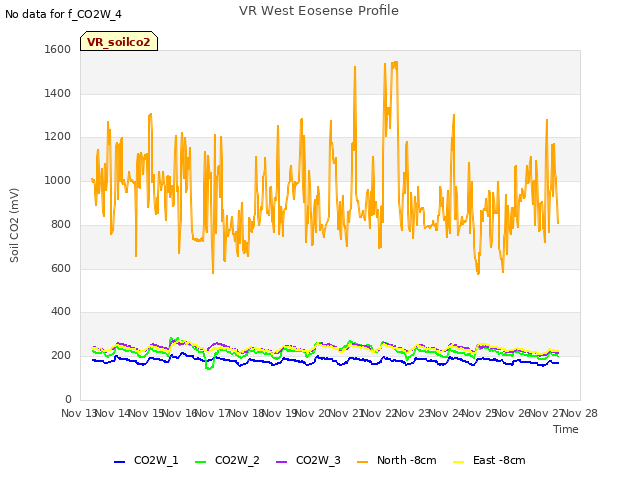Click the 200 y-axis tick label

point(61,356)
